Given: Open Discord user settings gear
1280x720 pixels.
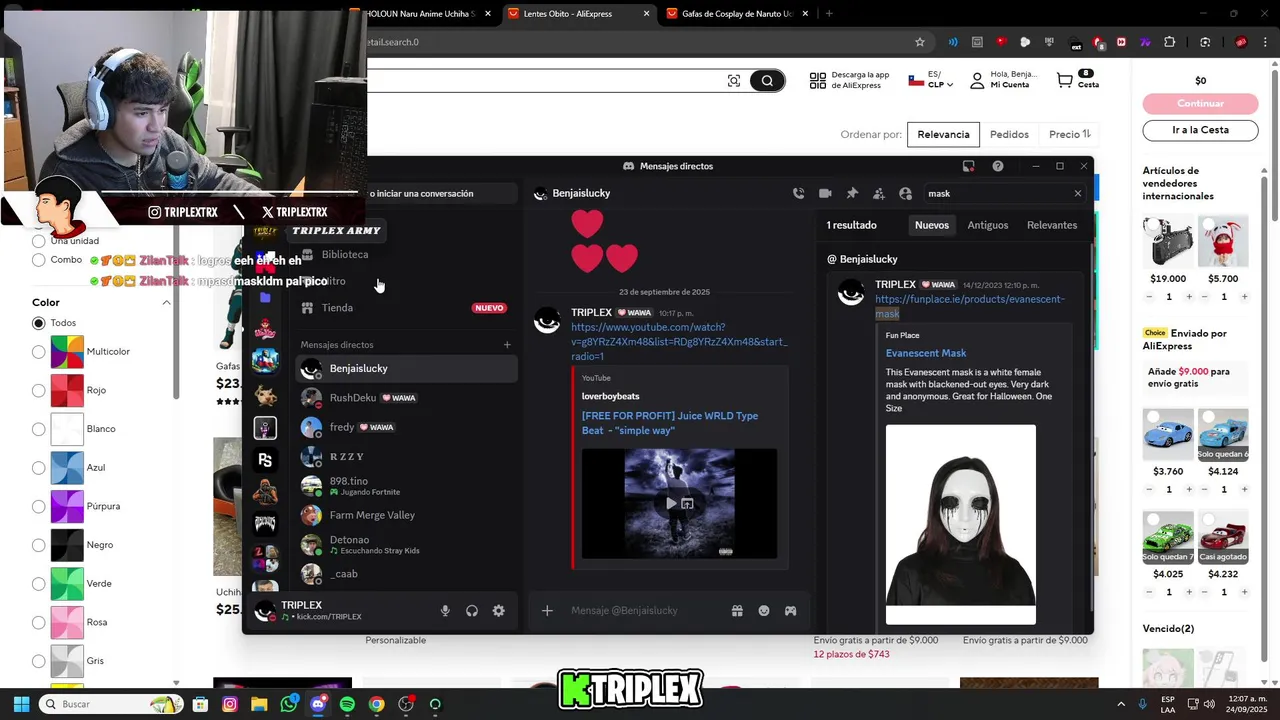Looking at the screenshot, I should 498,611.
